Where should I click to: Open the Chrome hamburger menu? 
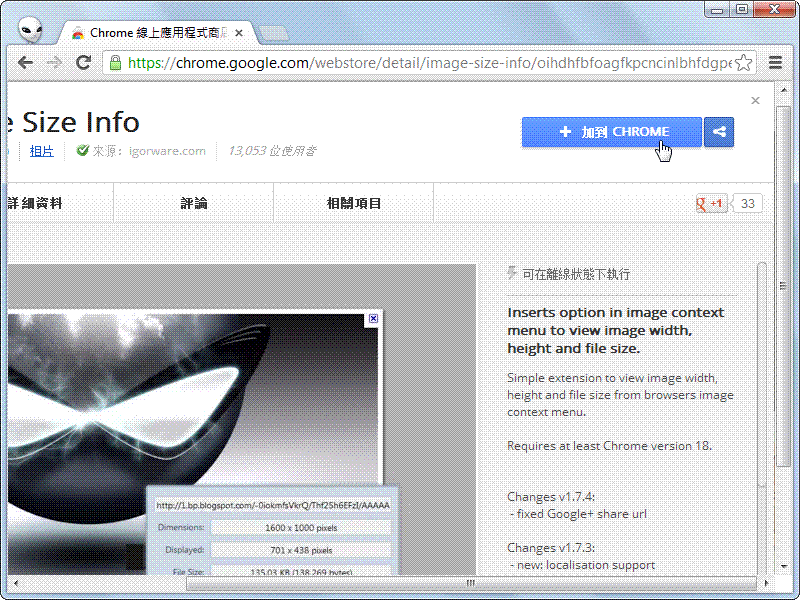tap(776, 63)
